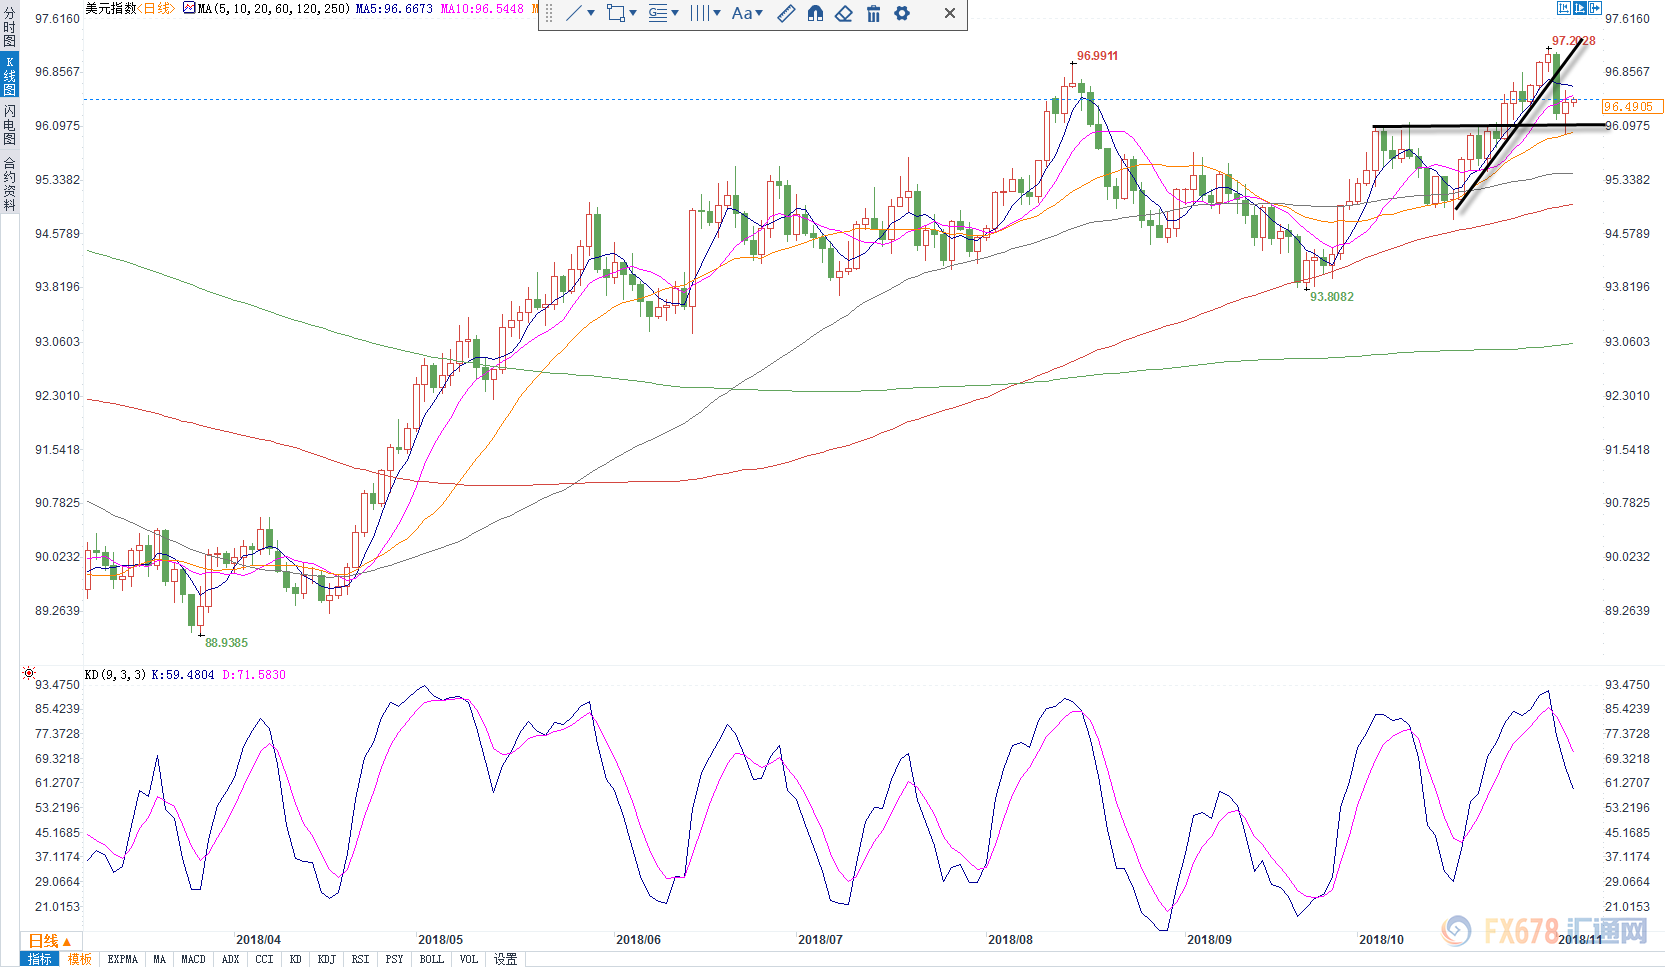Screen dimensions: 1665x967
Task: Open 合约资料 sidebar tab
Action: [9, 184]
